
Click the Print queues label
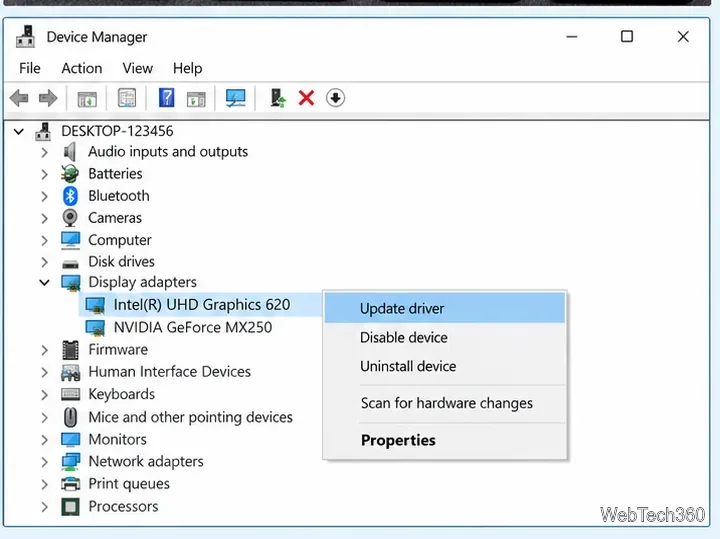coord(129,484)
